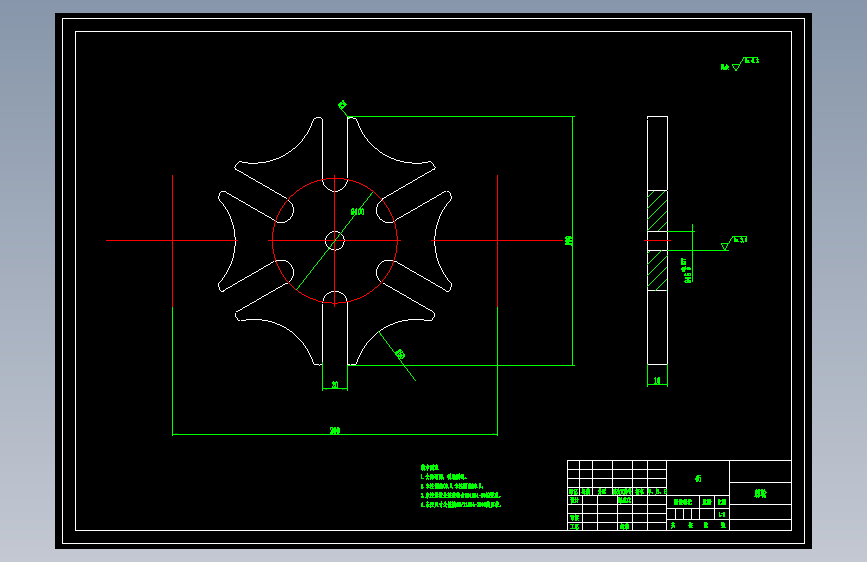Click the part name cell in the title block
The height and width of the screenshot is (562, 867).
pos(760,493)
